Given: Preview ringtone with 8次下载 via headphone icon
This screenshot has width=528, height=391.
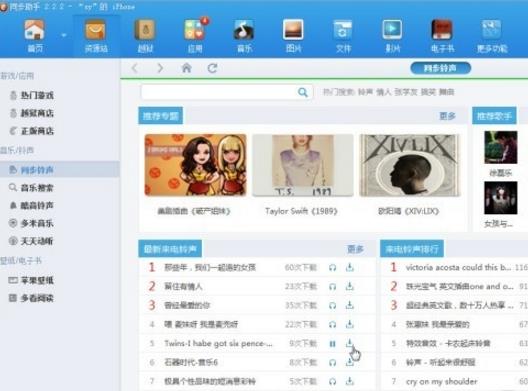Looking at the screenshot, I should 332,363.
